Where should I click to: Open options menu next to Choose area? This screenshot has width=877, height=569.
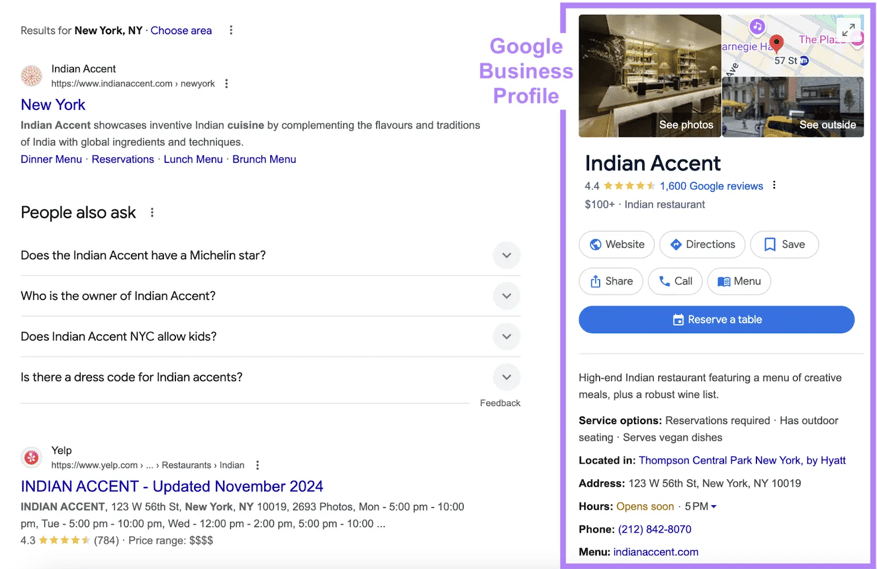(231, 30)
